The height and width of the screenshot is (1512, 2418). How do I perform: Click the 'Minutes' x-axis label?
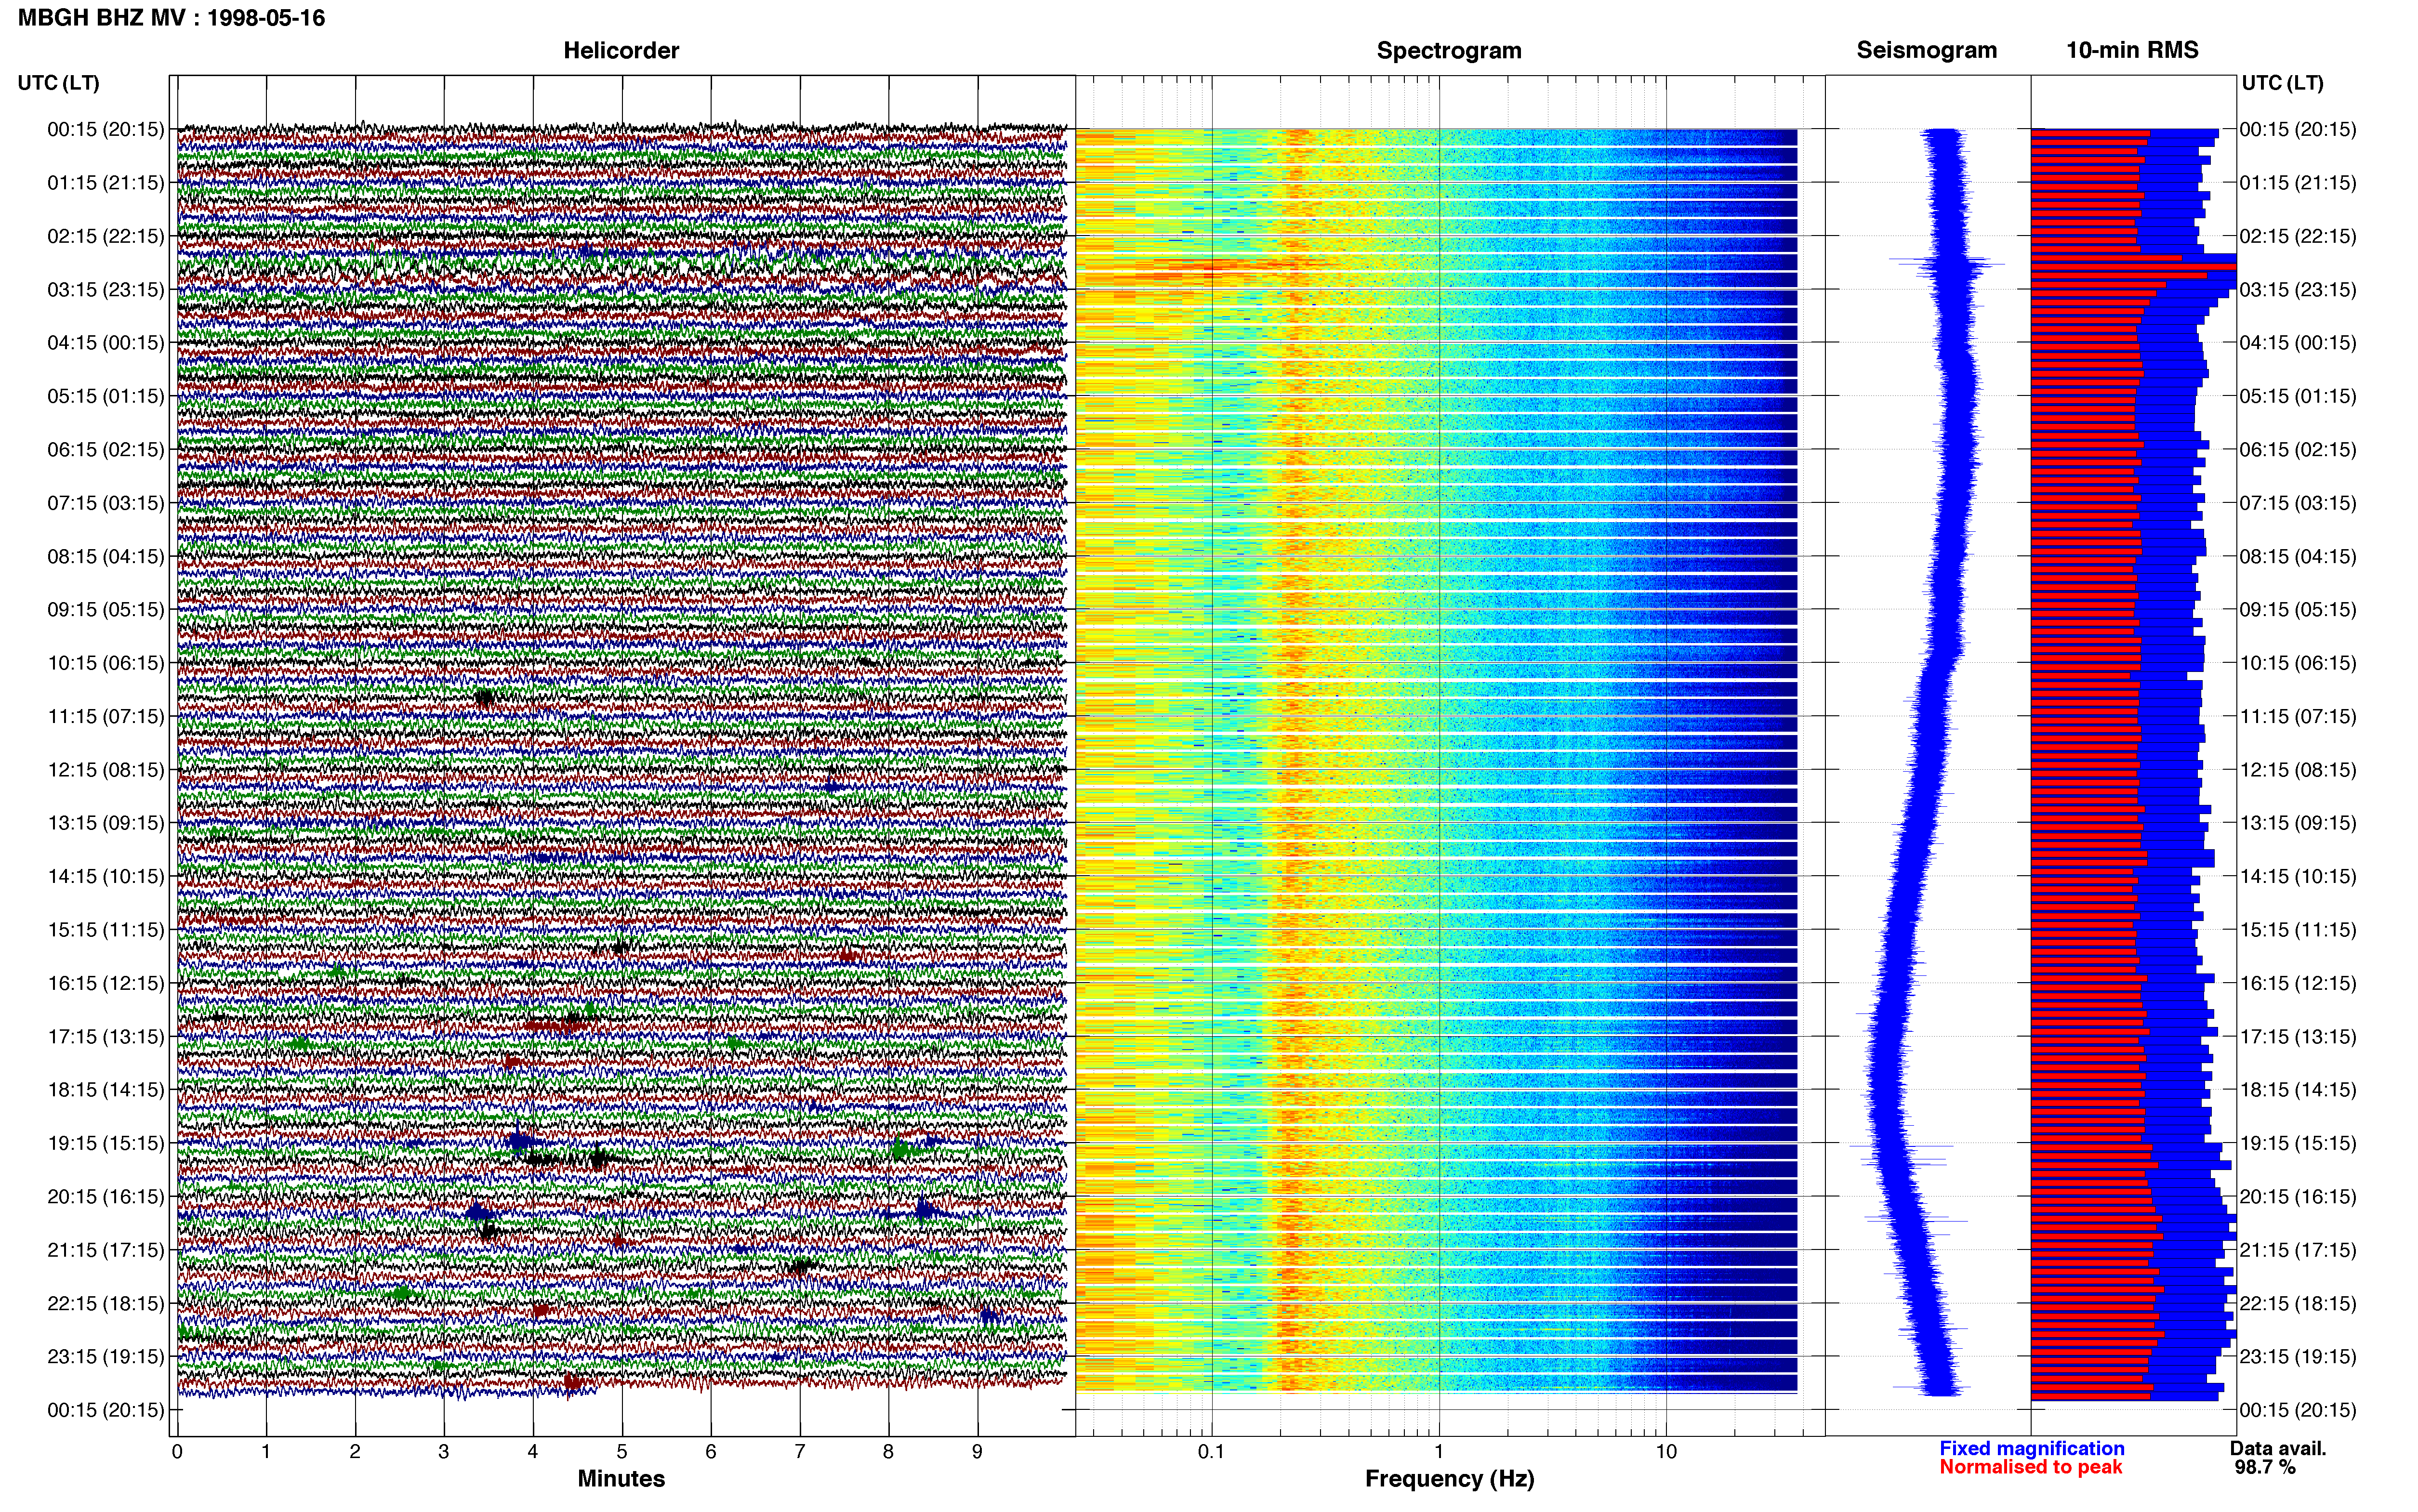(x=621, y=1478)
